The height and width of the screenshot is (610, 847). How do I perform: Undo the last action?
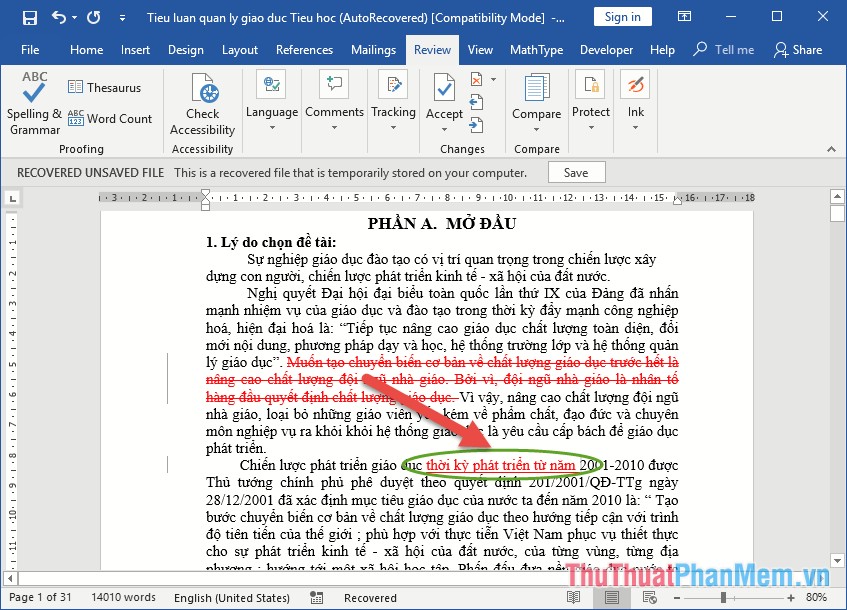(x=59, y=17)
